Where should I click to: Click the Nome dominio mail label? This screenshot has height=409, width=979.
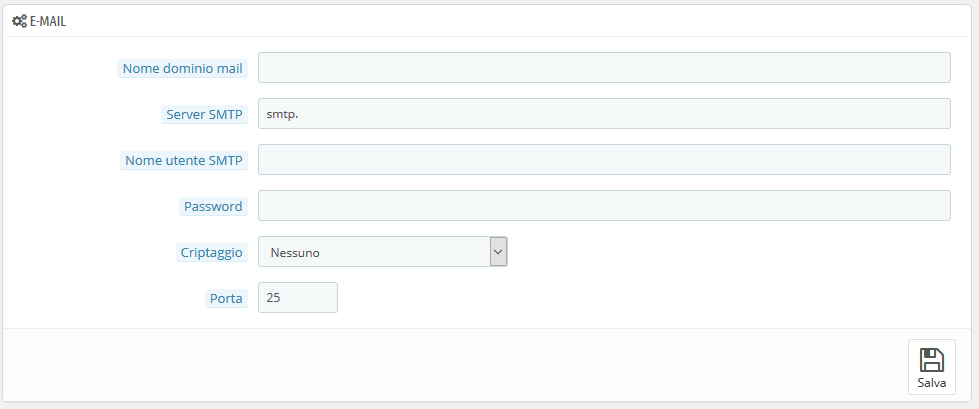click(x=182, y=69)
